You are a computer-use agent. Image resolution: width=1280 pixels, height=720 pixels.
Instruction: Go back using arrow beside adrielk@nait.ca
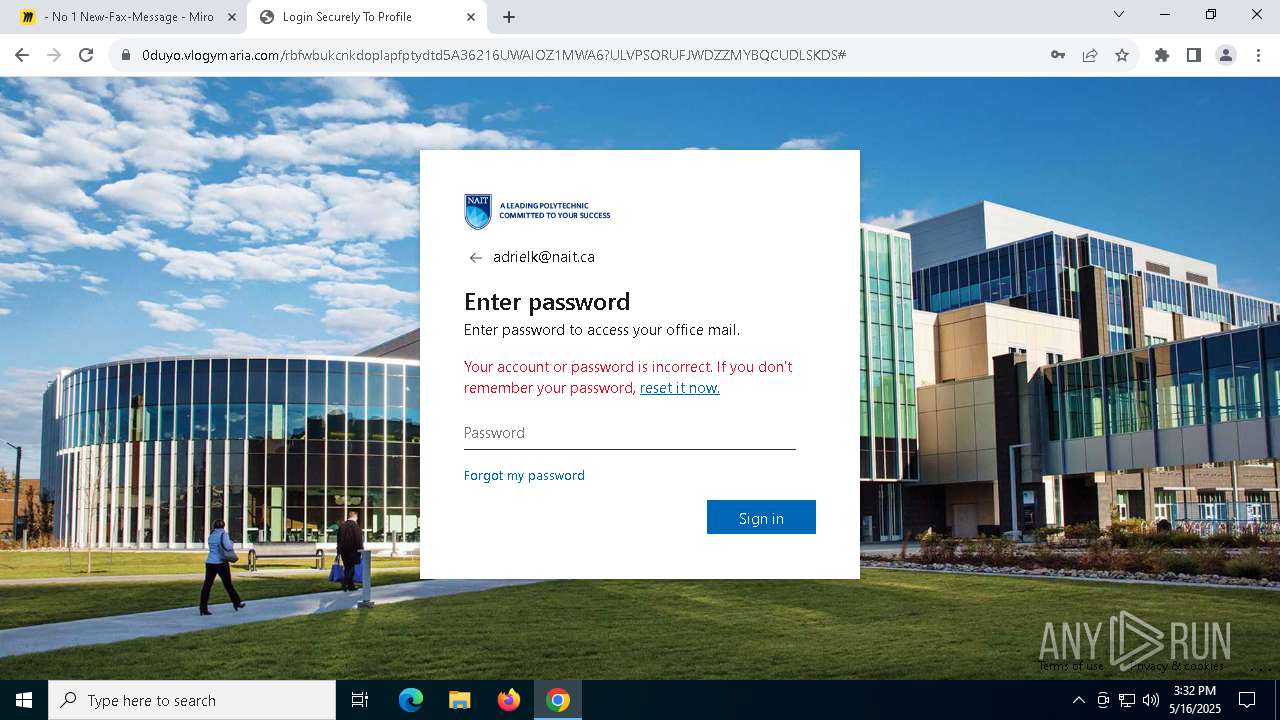(476, 258)
